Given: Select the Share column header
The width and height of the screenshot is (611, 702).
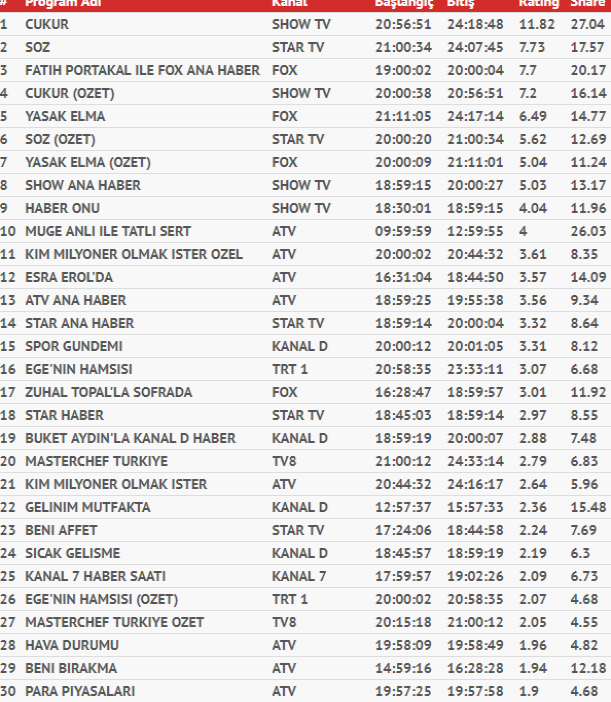Looking at the screenshot, I should [x=586, y=4].
